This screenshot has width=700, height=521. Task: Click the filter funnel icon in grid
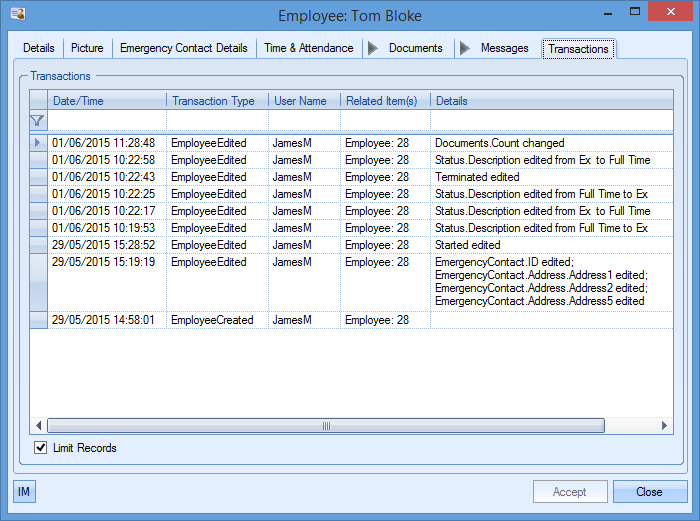tap(38, 121)
